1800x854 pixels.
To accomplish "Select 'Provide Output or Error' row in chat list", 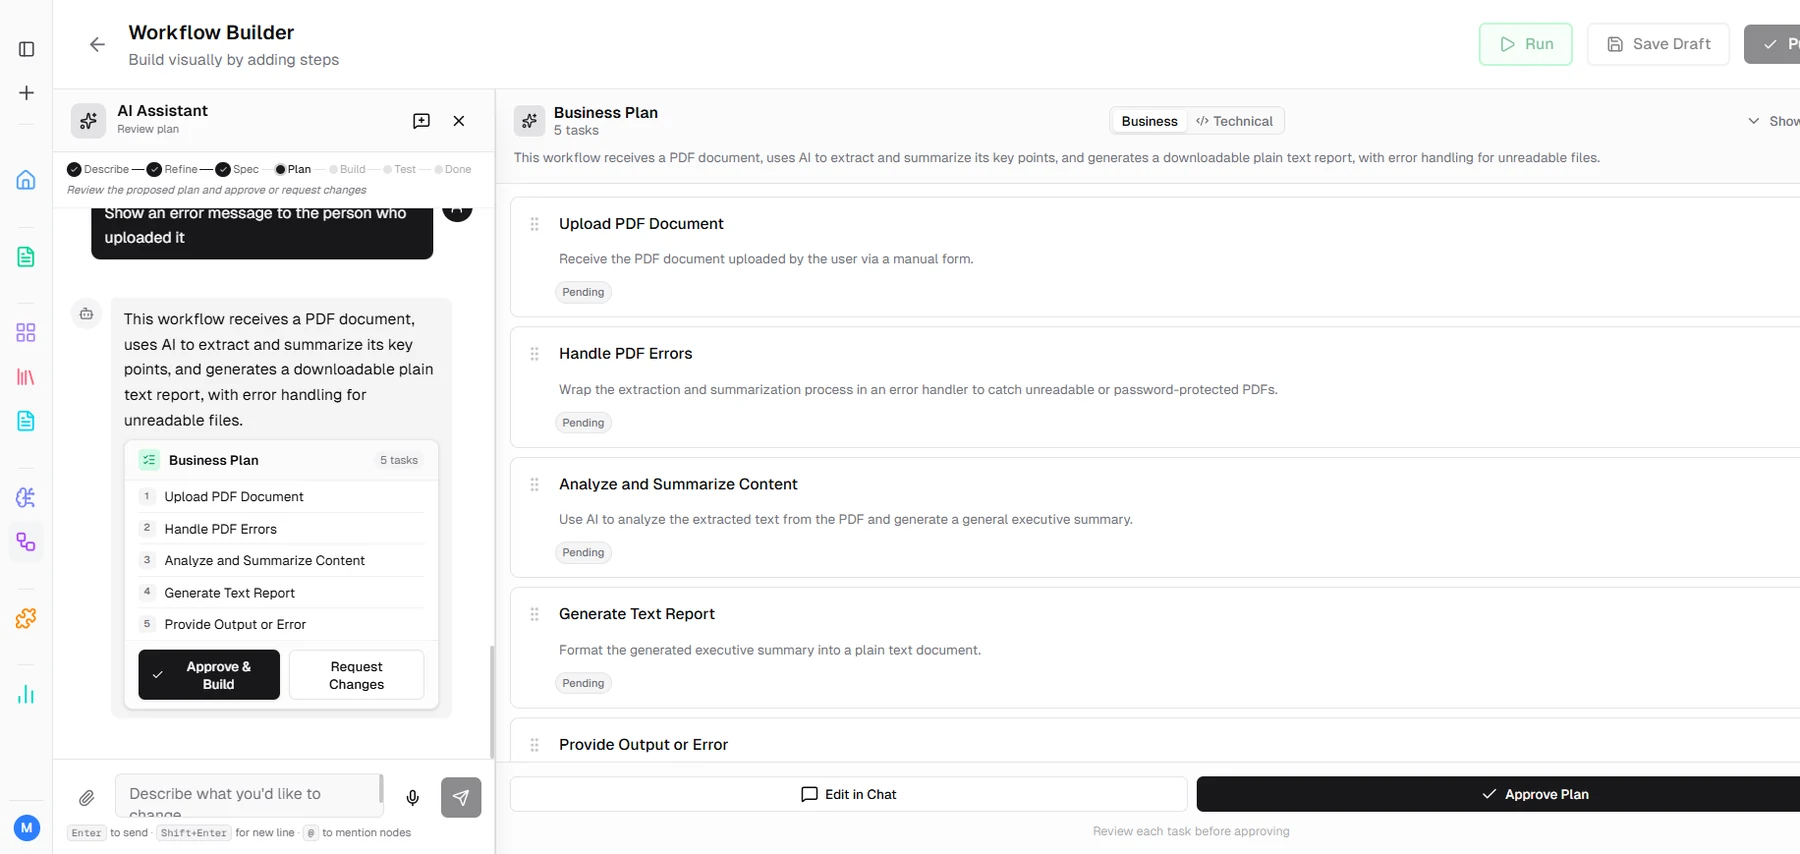I will (281, 624).
